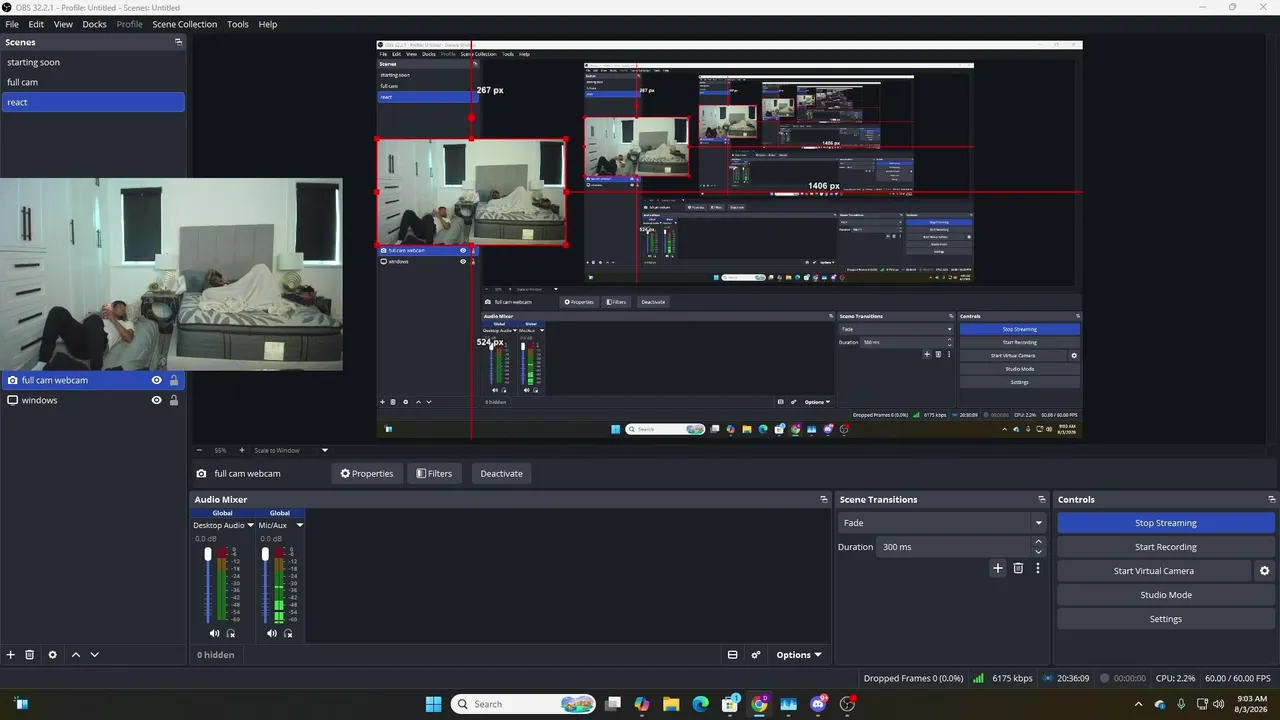Viewport: 1280px width, 720px height.
Task: Lock the full cam webcam source
Action: coord(174,380)
